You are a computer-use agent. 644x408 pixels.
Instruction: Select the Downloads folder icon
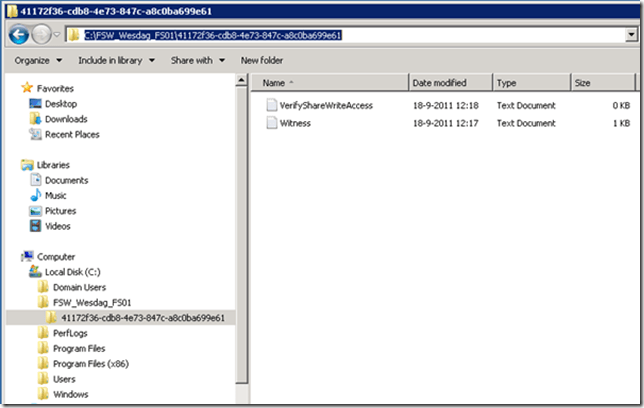(36, 119)
